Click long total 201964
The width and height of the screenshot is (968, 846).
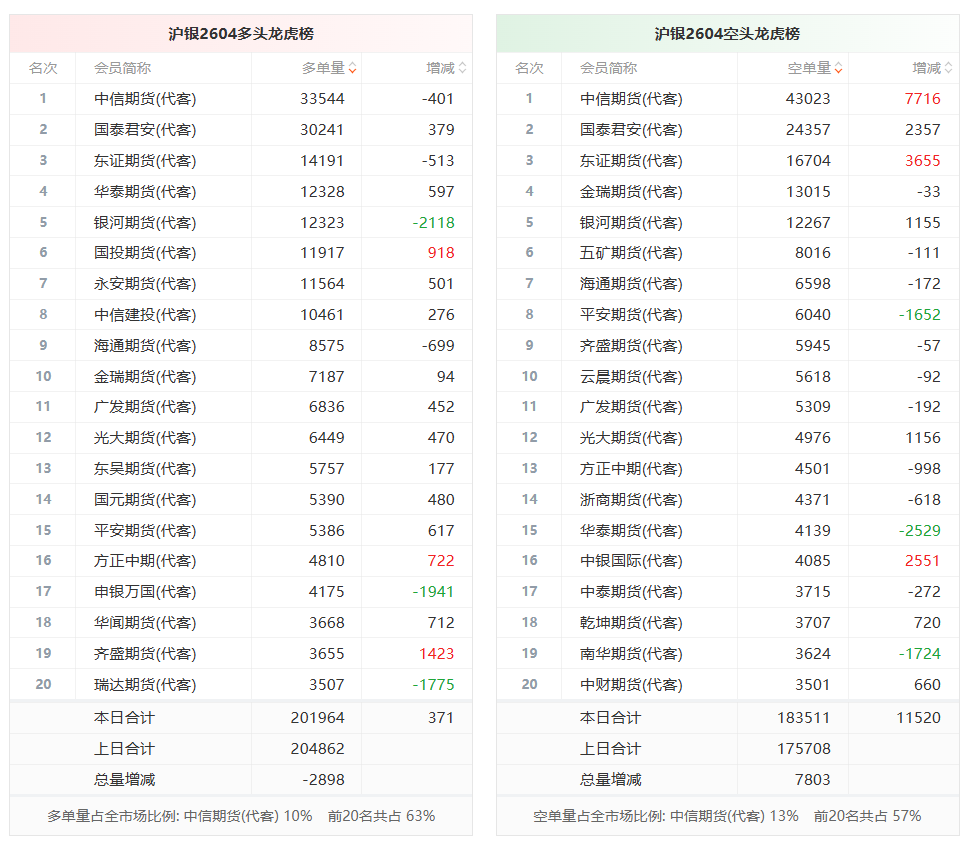(317, 718)
